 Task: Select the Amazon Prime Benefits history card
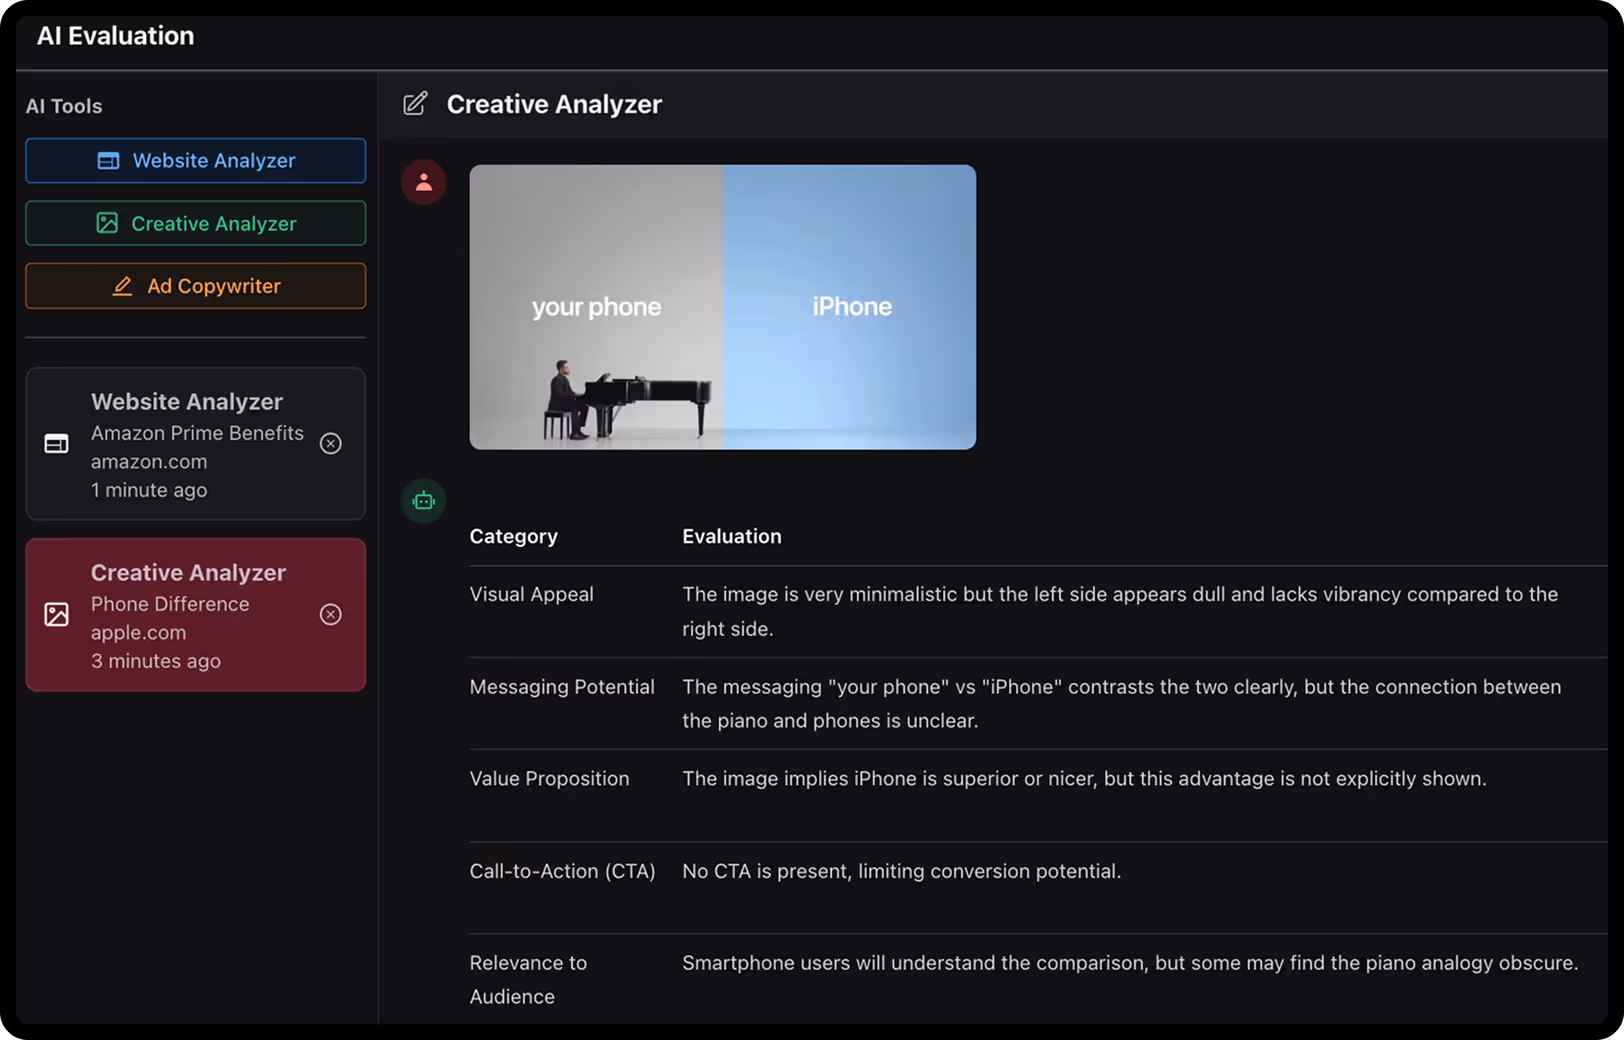pos(196,444)
